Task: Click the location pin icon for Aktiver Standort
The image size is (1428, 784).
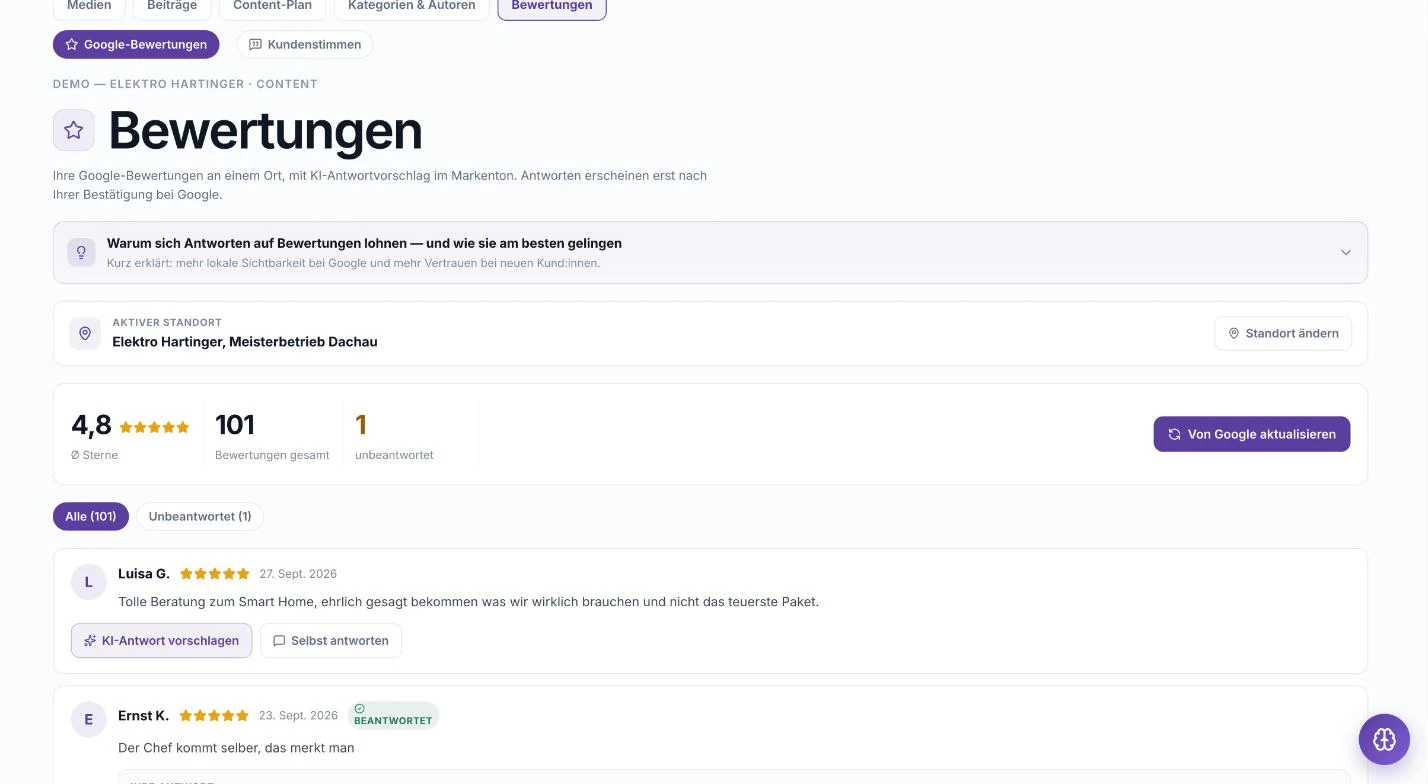Action: pos(85,333)
